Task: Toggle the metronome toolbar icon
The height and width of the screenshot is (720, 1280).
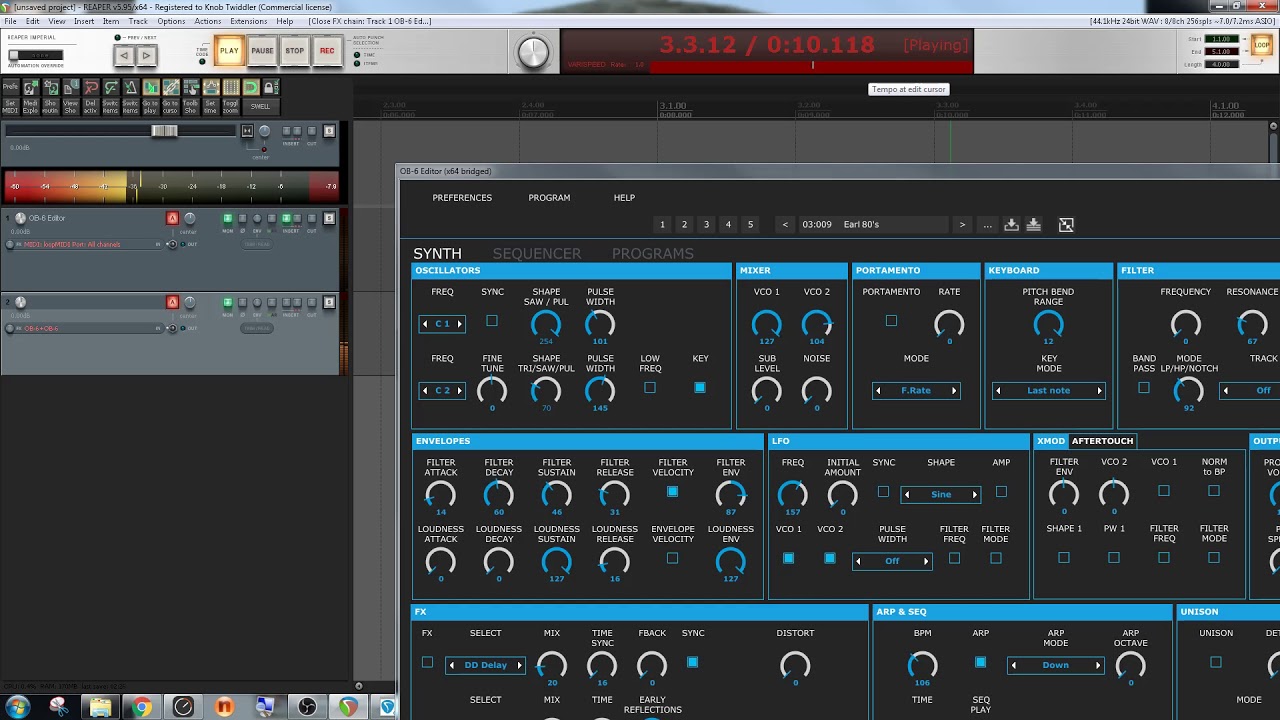Action: [131, 88]
